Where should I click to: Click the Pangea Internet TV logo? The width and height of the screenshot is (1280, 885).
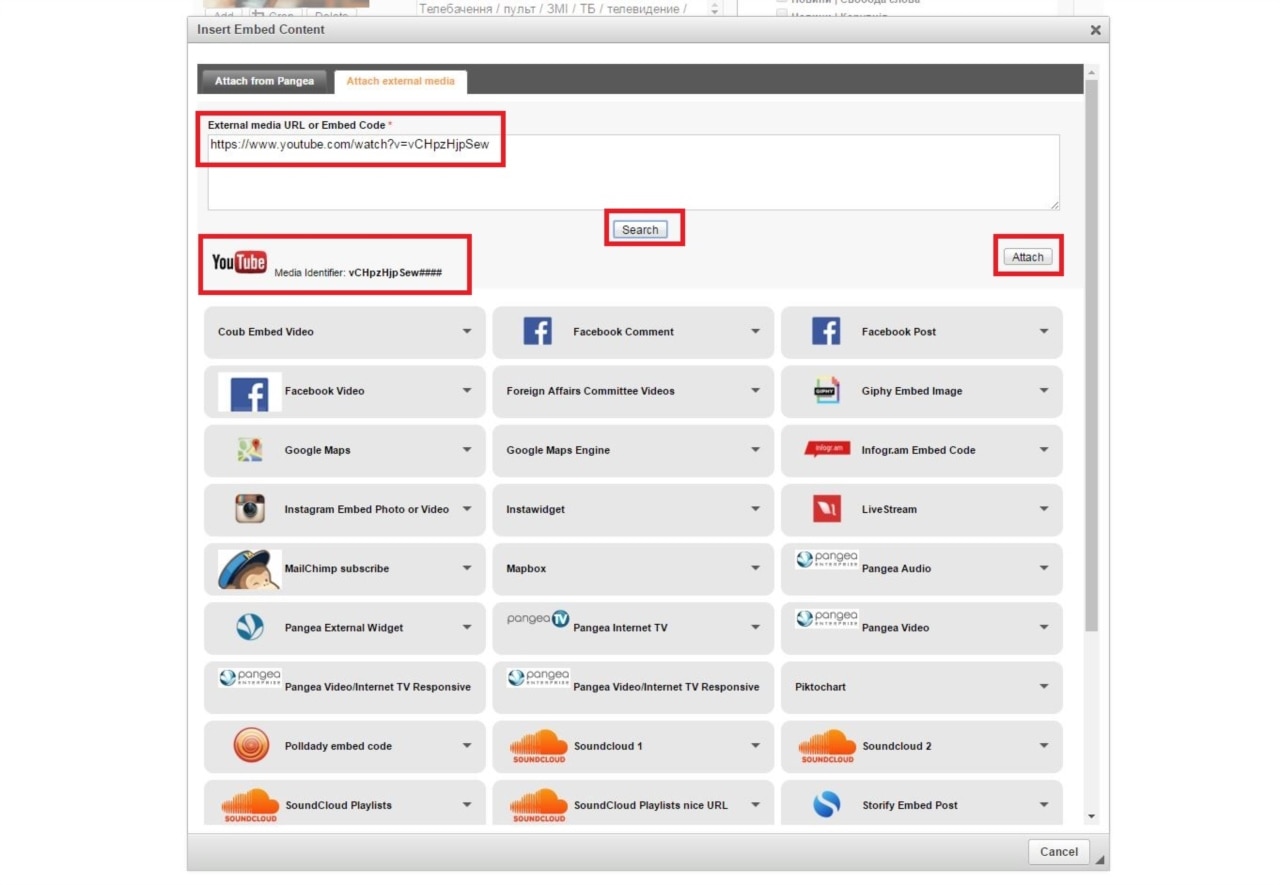tap(538, 619)
